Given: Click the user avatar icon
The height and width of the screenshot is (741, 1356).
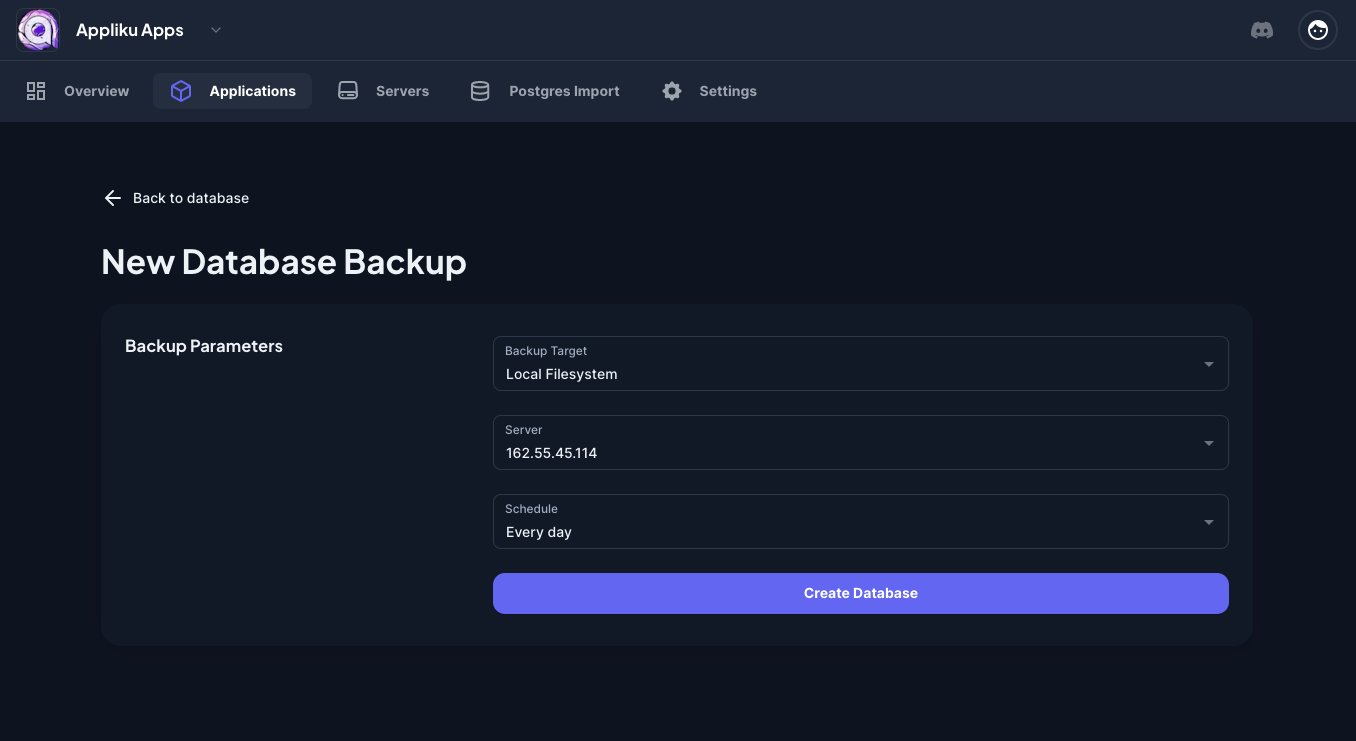Looking at the screenshot, I should [1317, 30].
